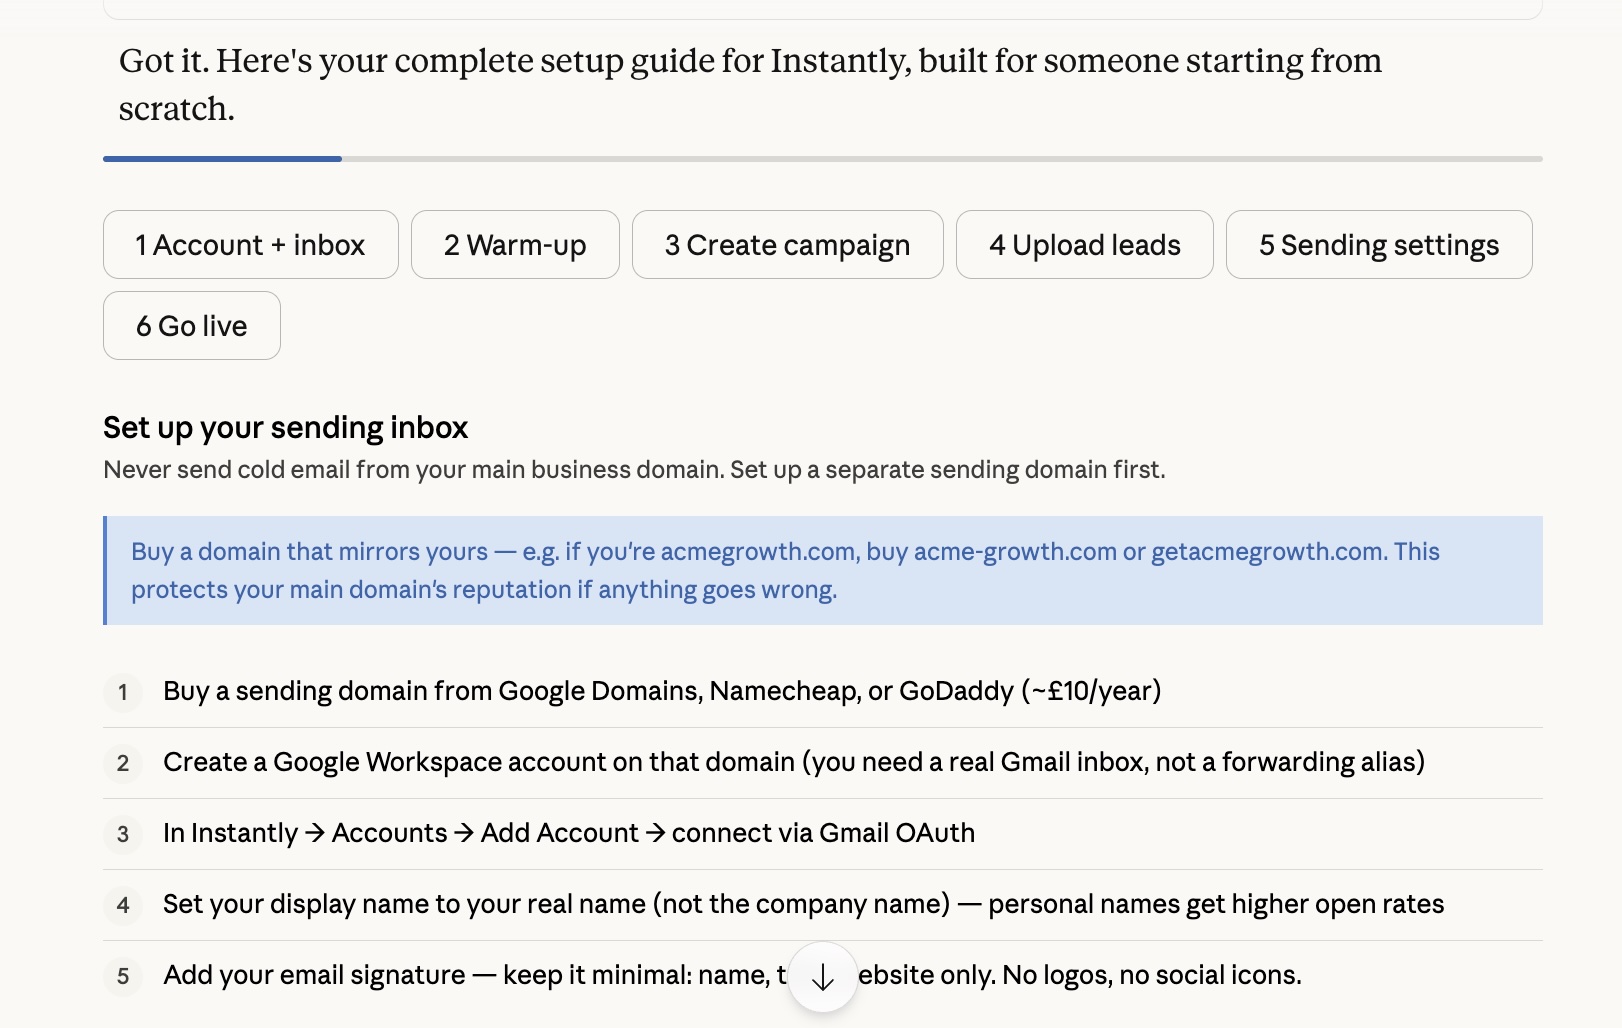The image size is (1622, 1028).
Task: Open the "5 Sending settings" tab
Action: tap(1378, 245)
